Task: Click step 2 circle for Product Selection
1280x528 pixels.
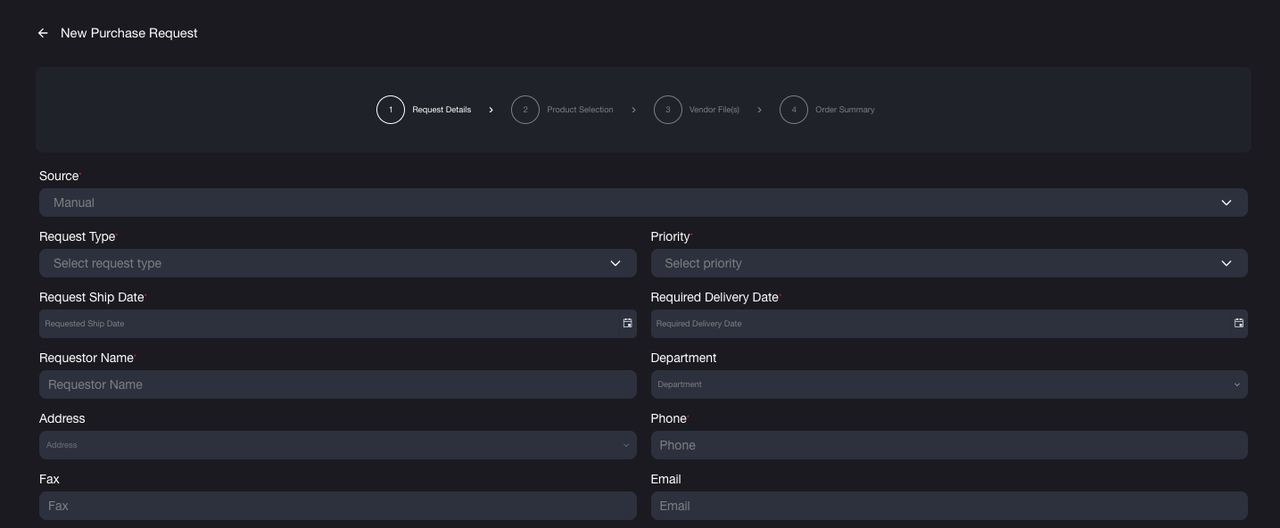Action: [x=525, y=110]
